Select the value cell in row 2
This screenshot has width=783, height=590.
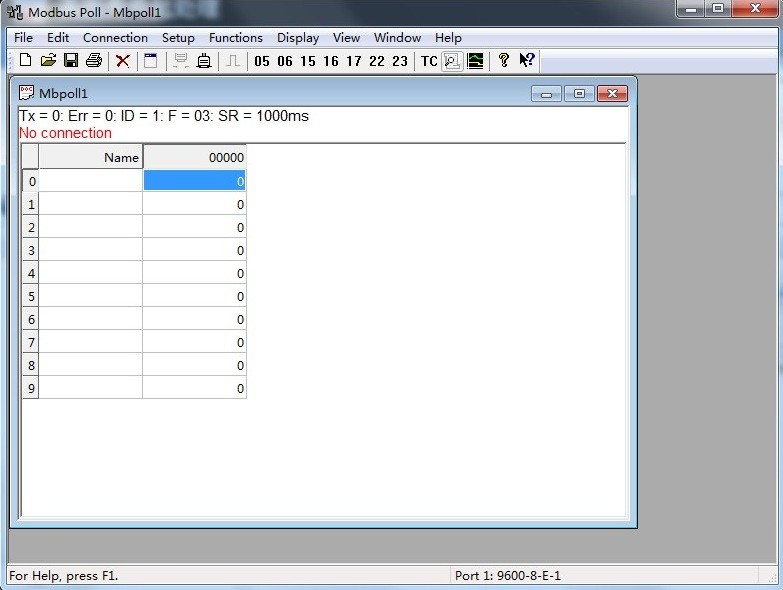194,227
